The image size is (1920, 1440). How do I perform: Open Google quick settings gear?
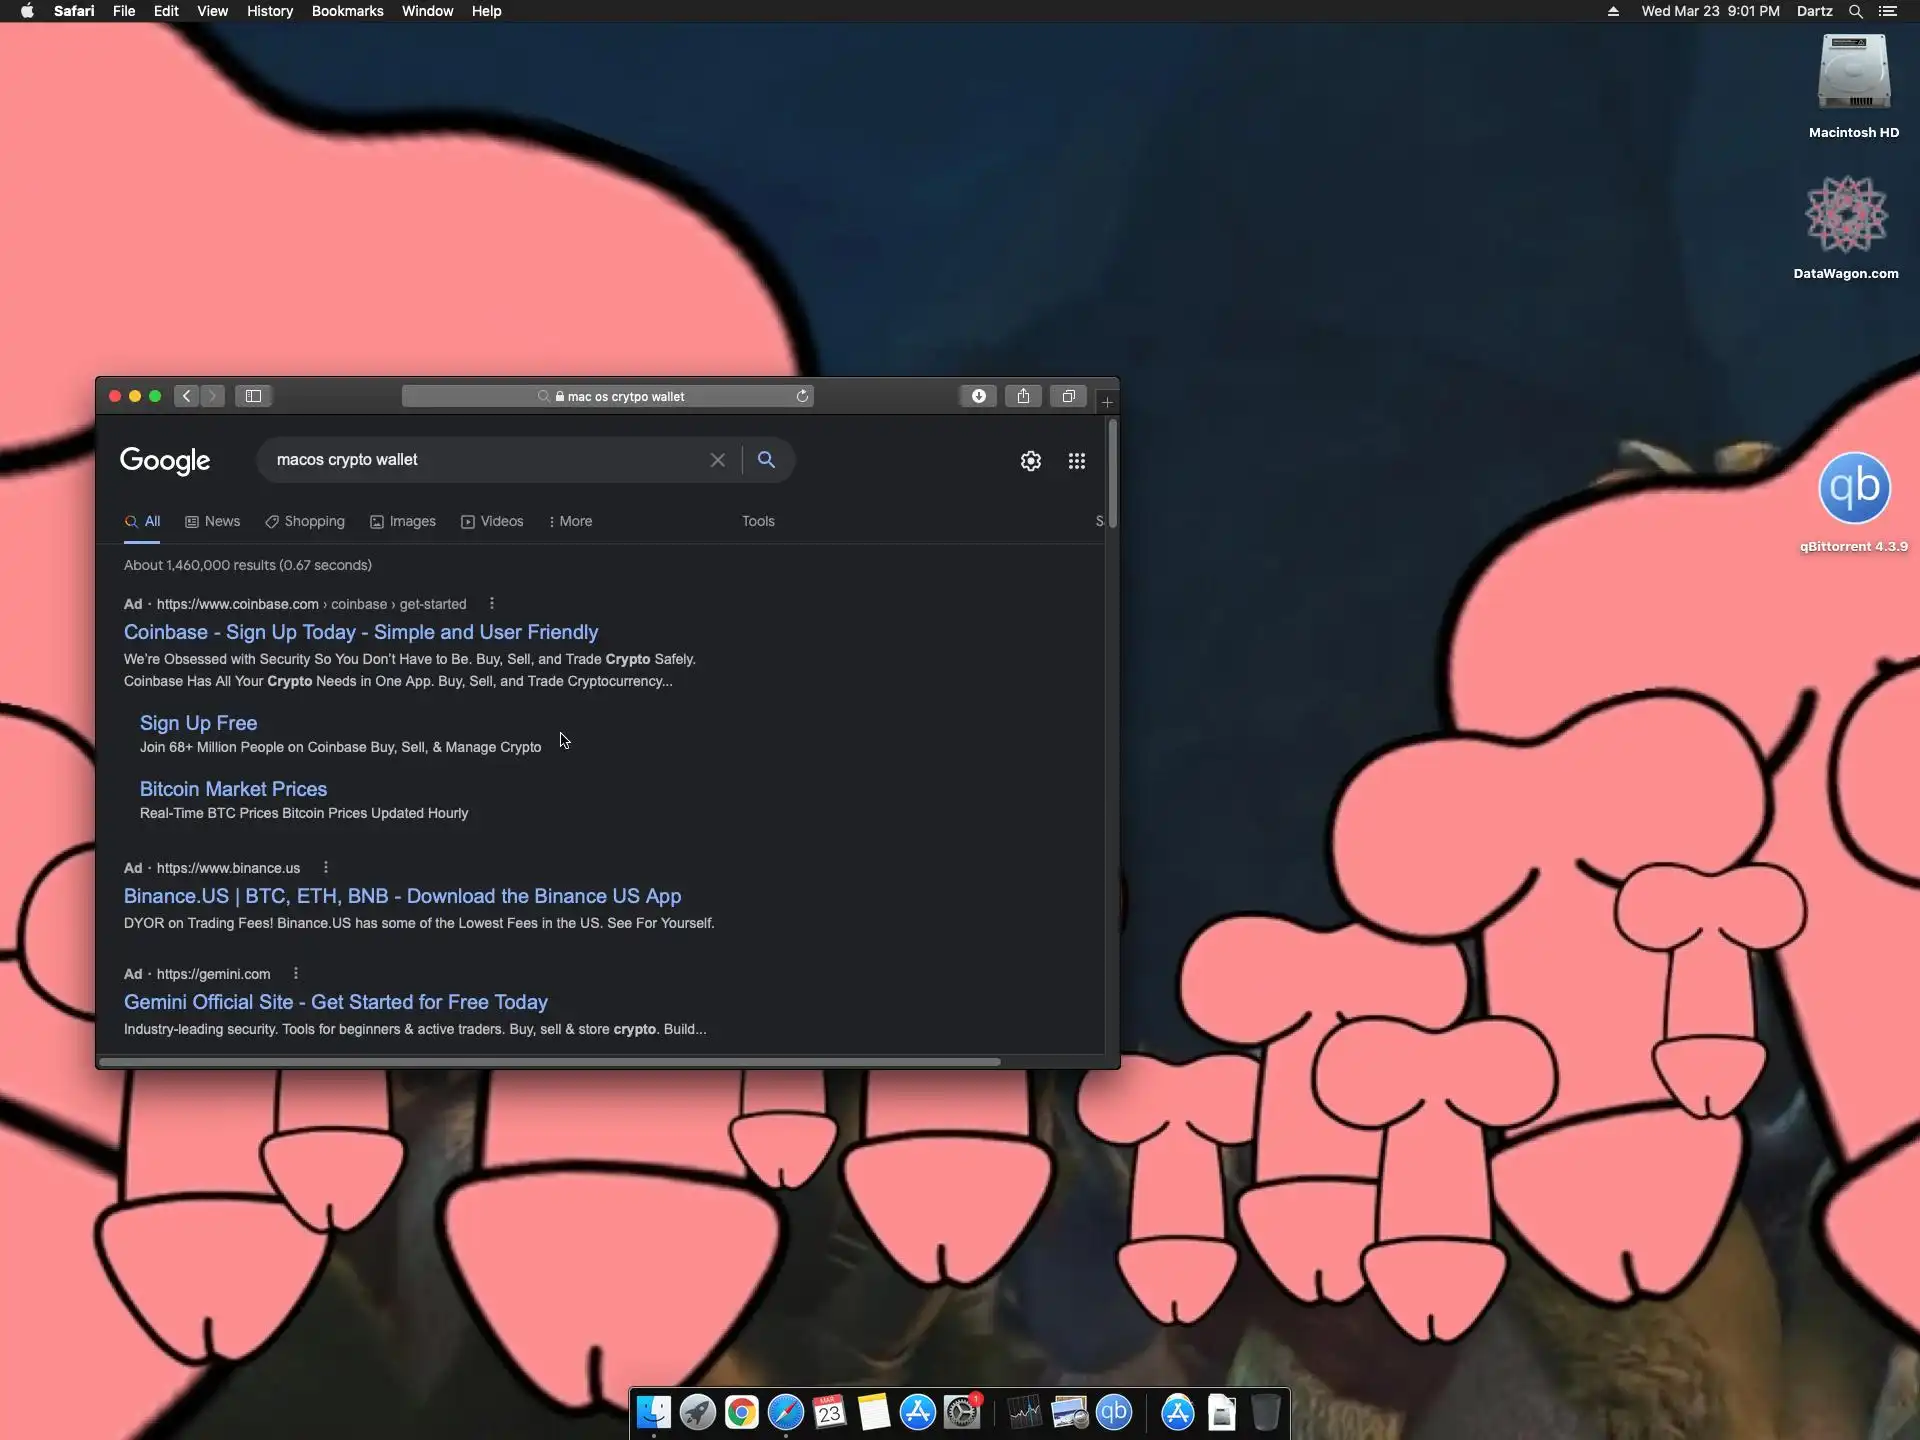coord(1030,461)
